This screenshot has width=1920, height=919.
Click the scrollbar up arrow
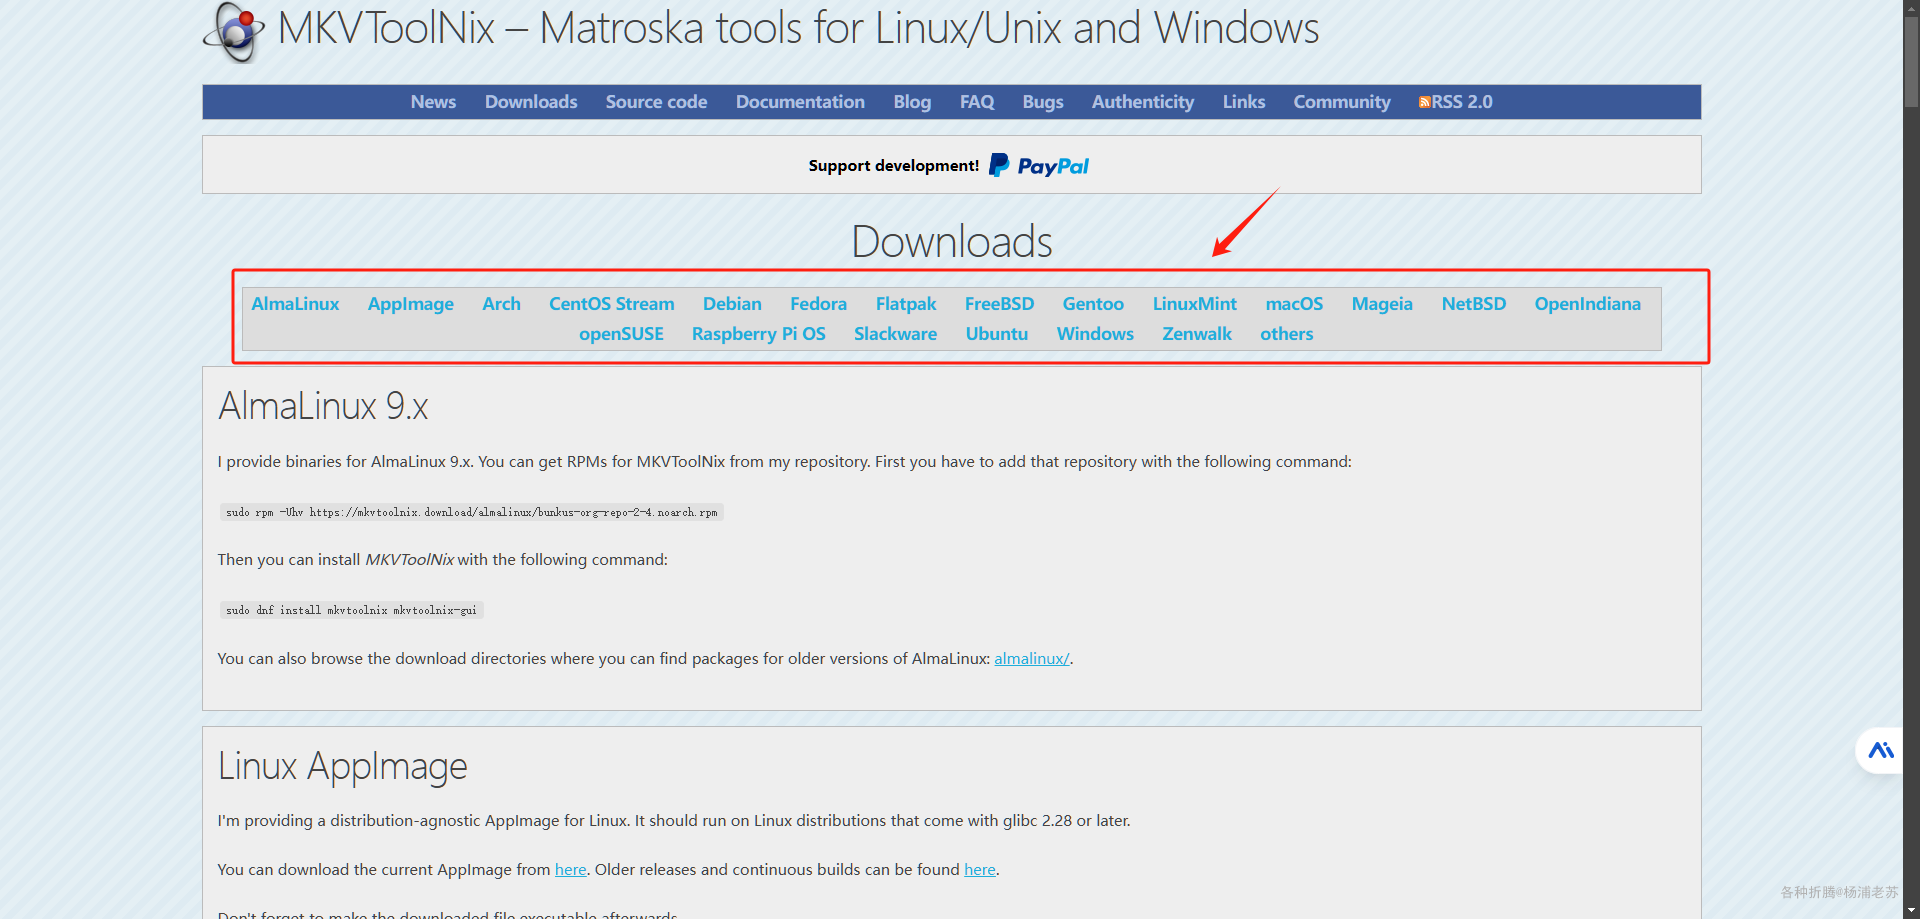(1911, 7)
